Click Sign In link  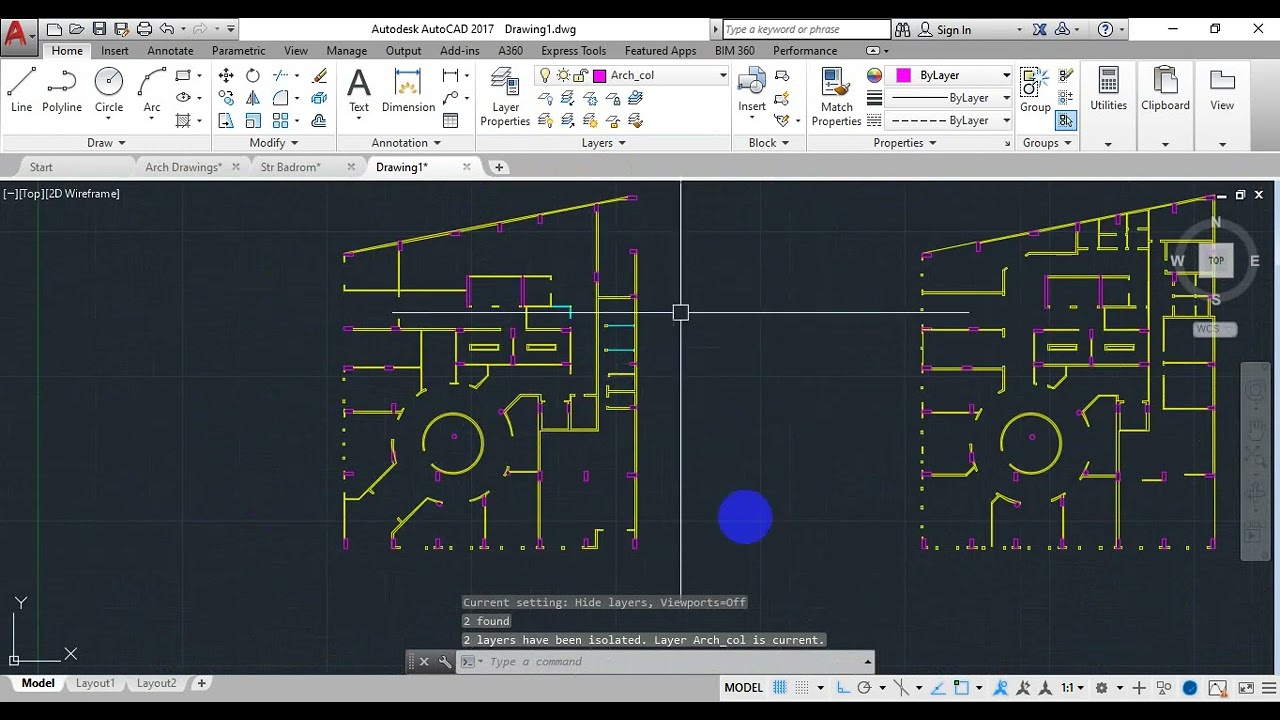point(953,30)
